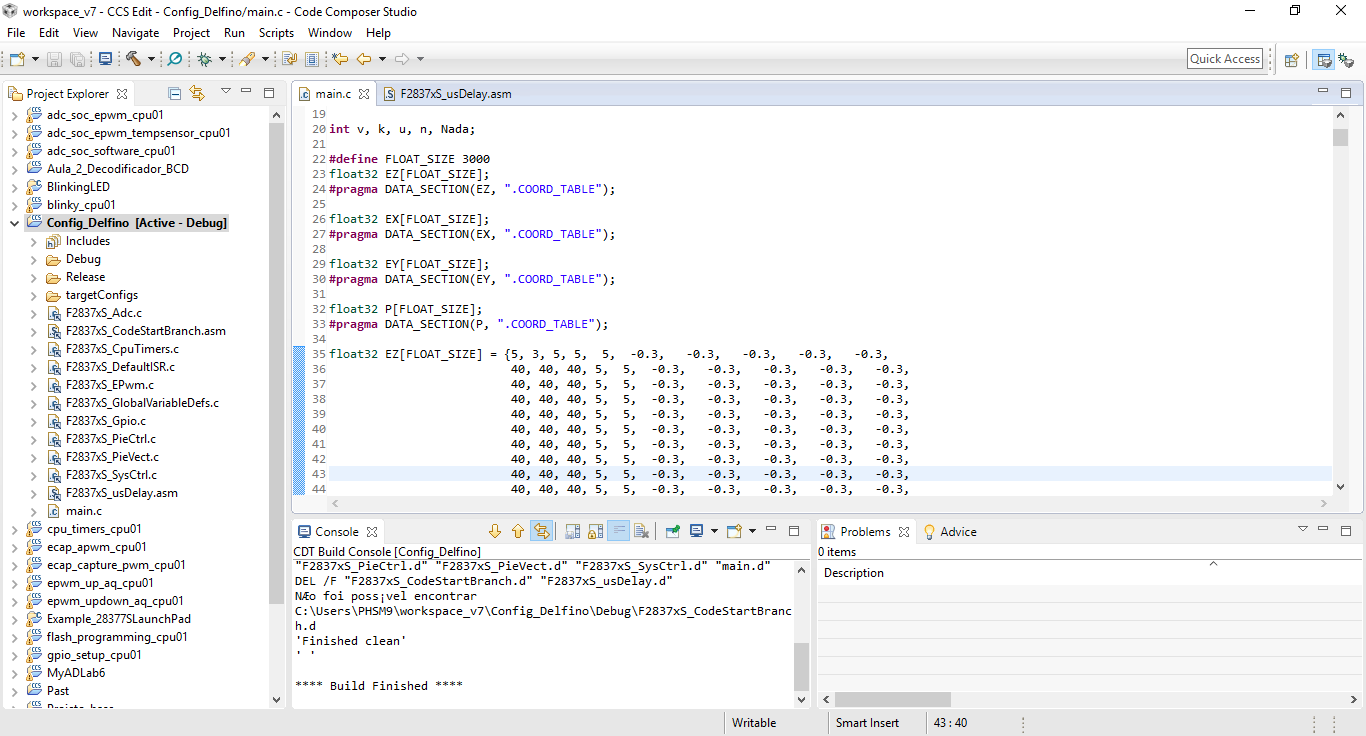Click the Build hammer icon in toolbar

click(133, 59)
